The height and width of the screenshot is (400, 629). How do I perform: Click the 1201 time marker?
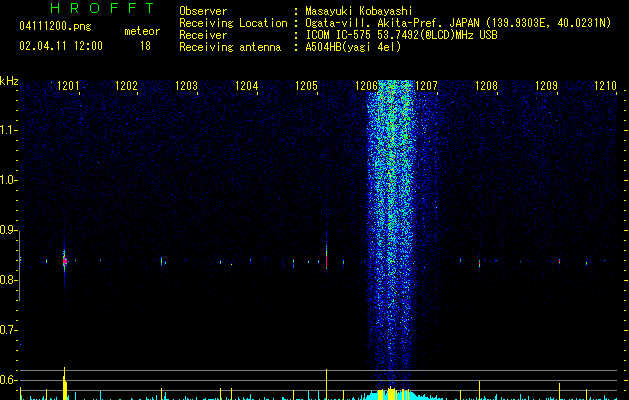(x=68, y=85)
